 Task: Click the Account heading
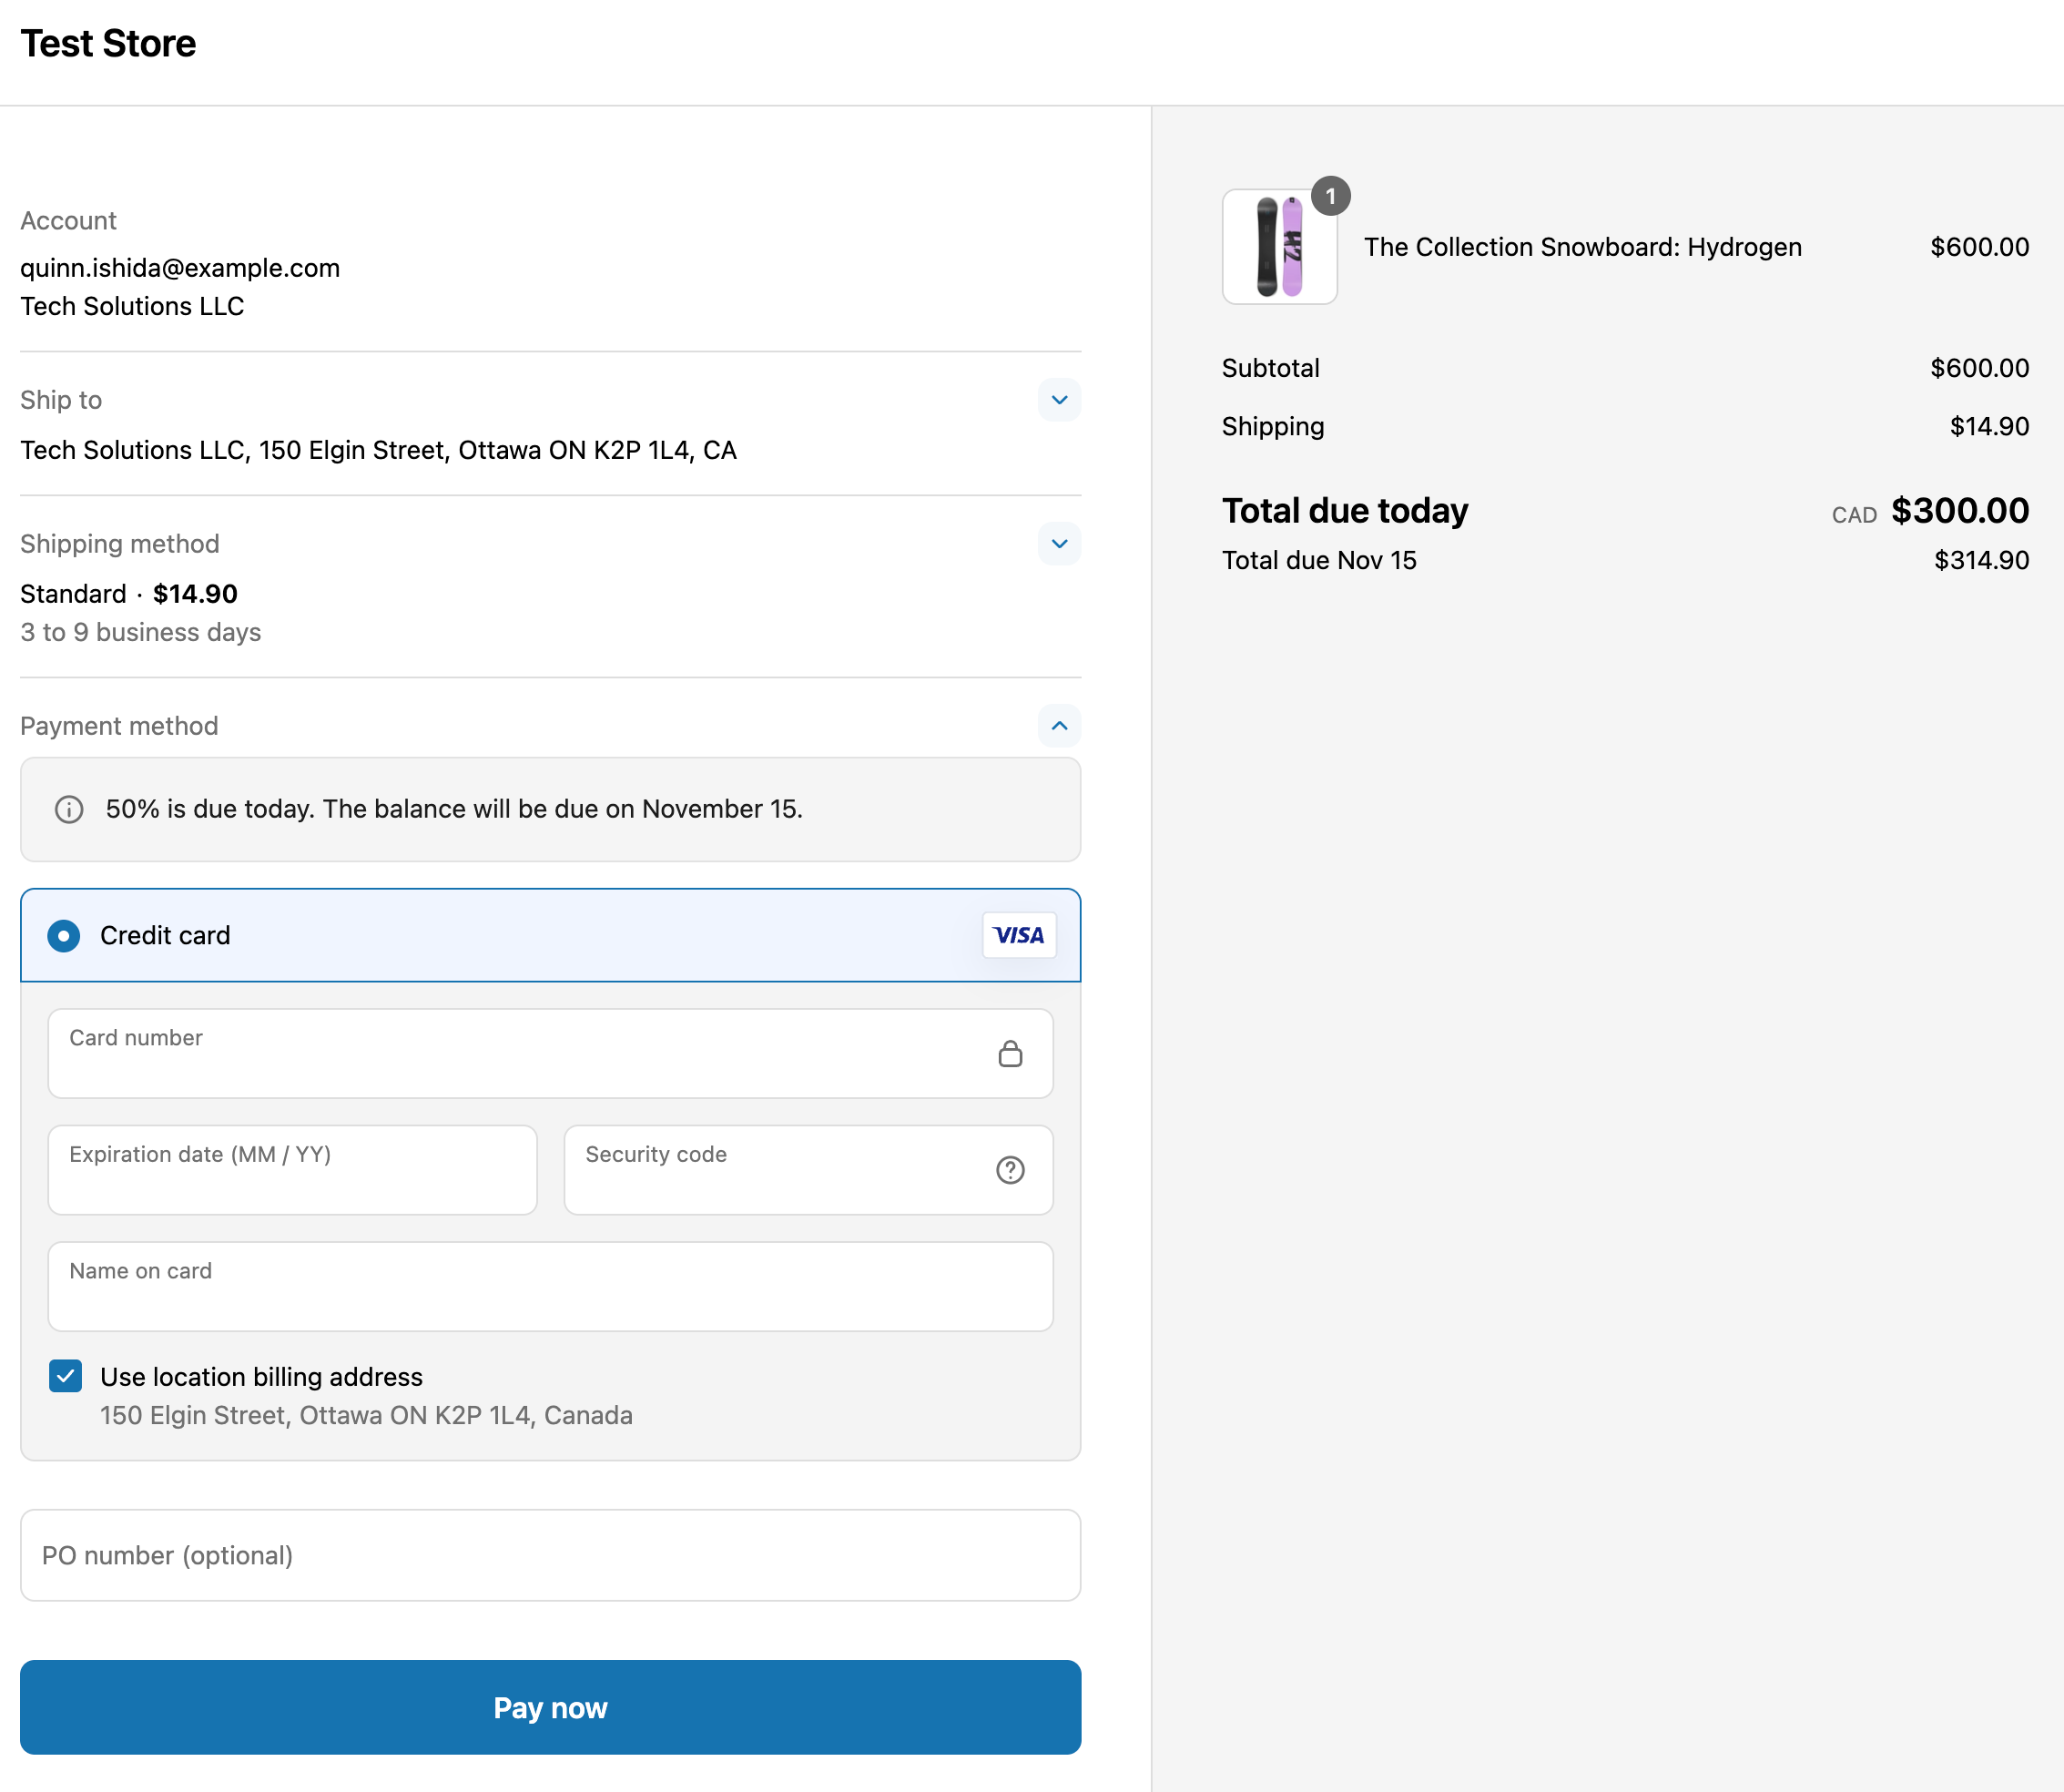coord(68,221)
